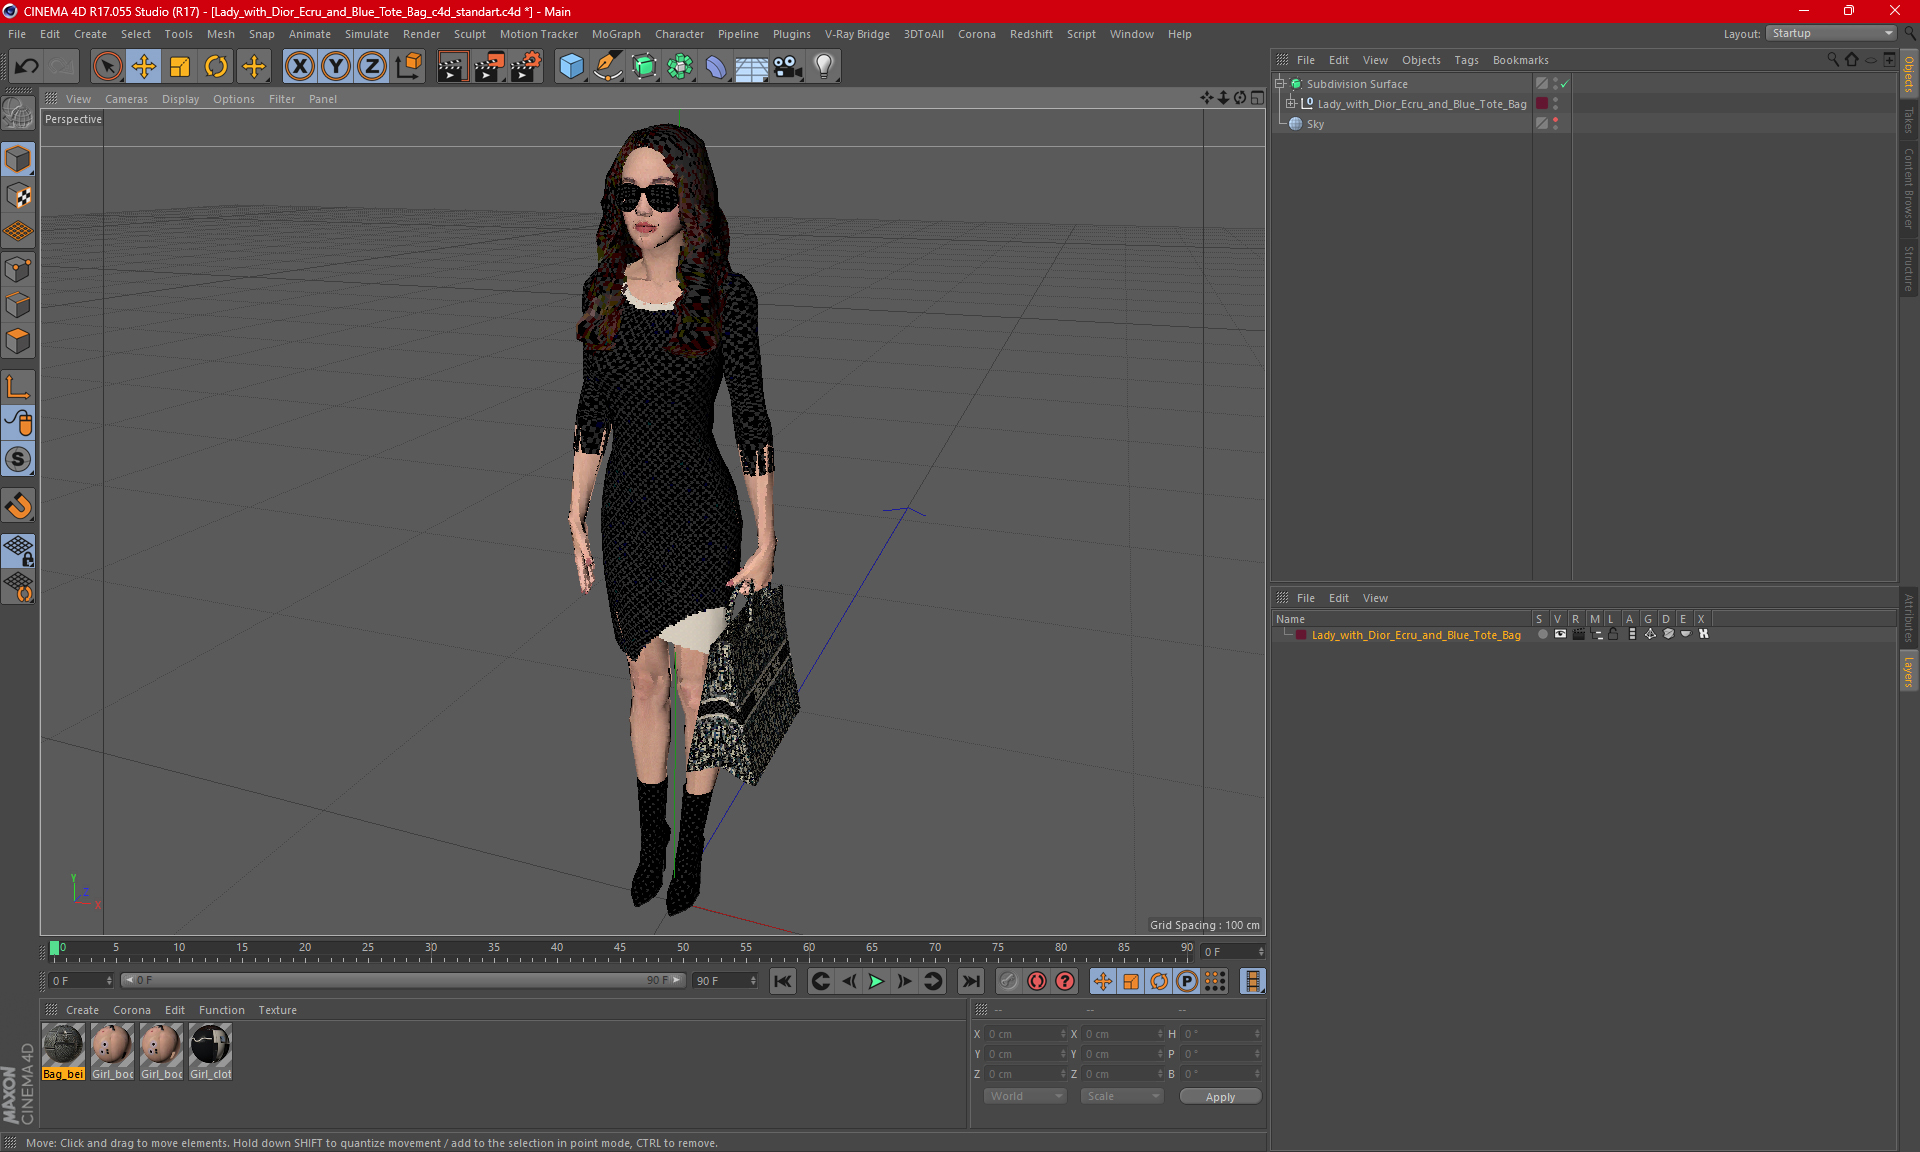
Task: Toggle Sky object visibility dots
Action: pyautogui.click(x=1555, y=124)
